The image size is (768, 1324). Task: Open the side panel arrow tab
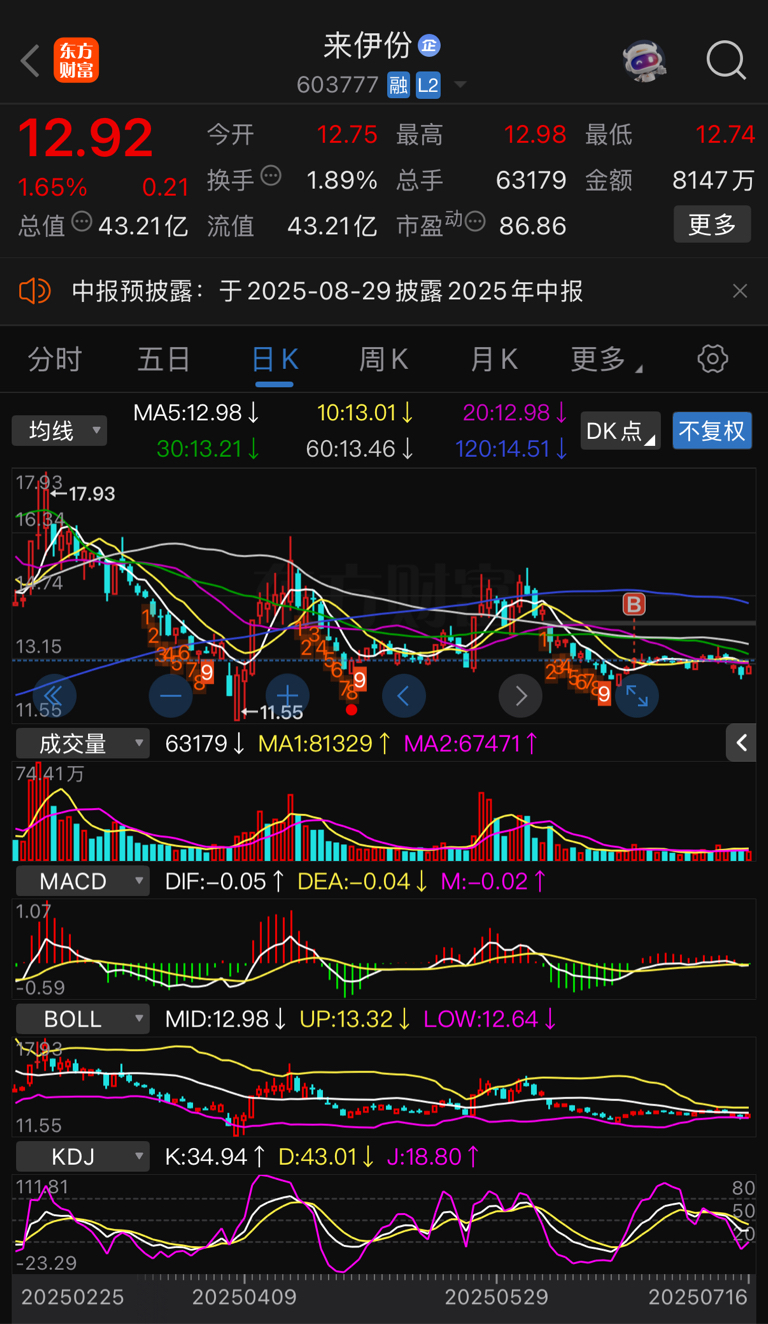[741, 742]
